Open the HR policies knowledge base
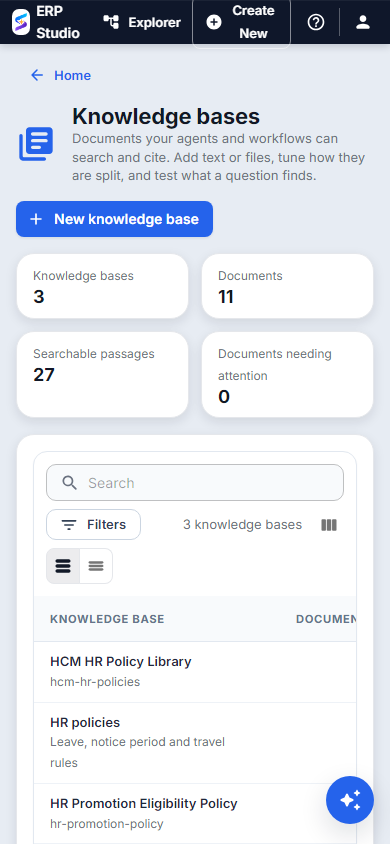This screenshot has width=390, height=844. (195, 743)
